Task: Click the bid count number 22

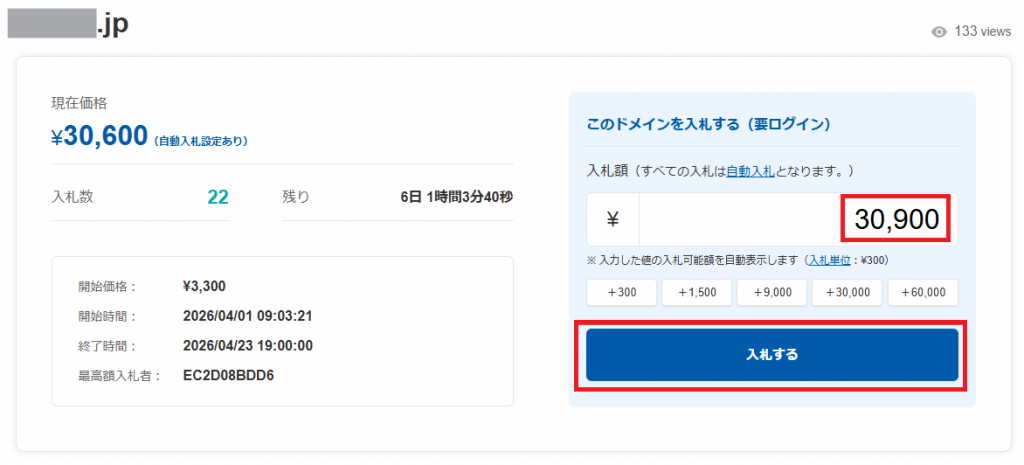Action: click(x=217, y=197)
